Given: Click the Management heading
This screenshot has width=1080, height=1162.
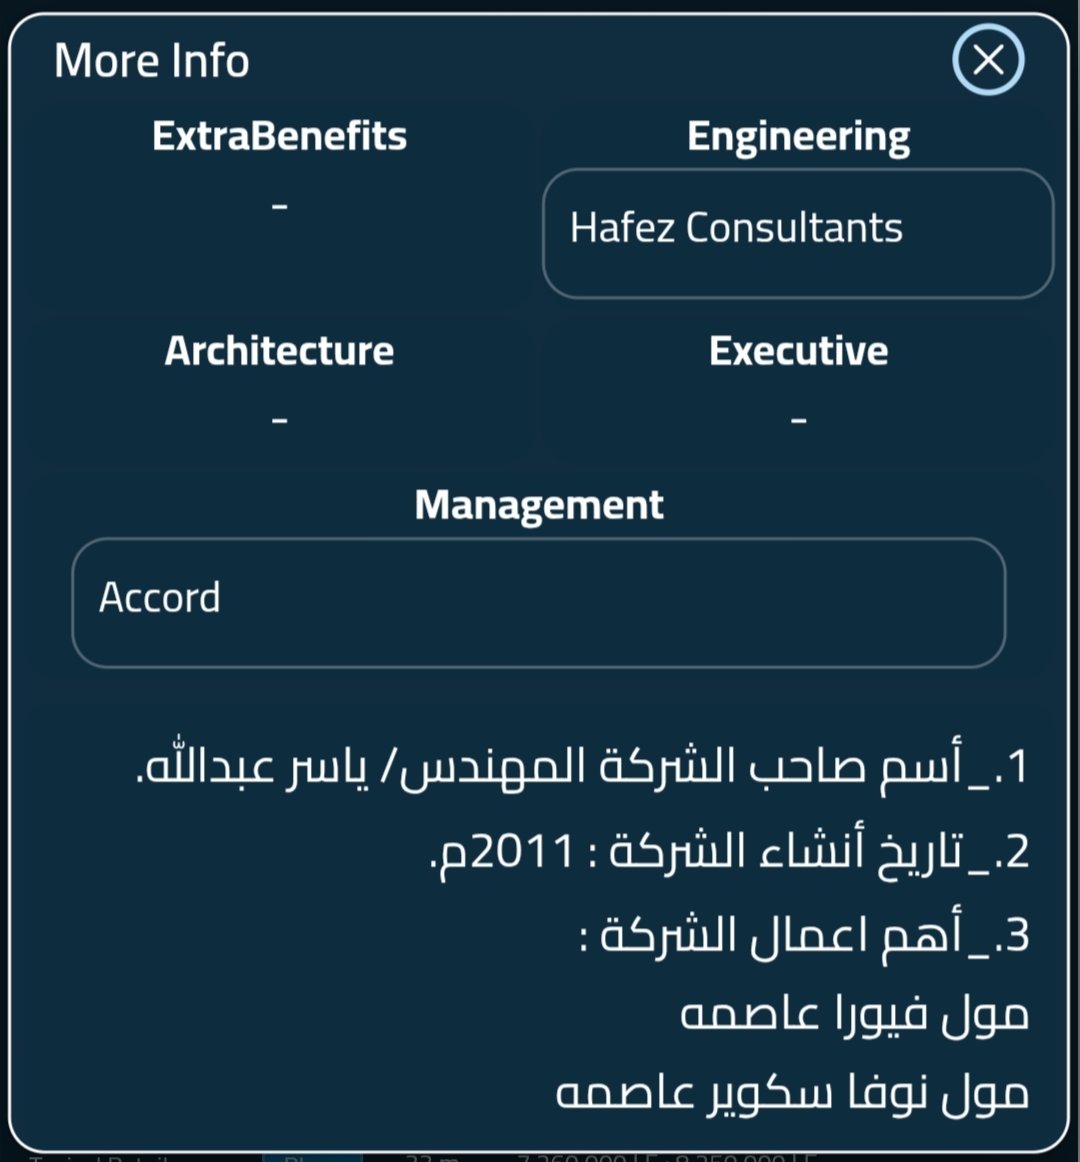Looking at the screenshot, I should click(539, 505).
